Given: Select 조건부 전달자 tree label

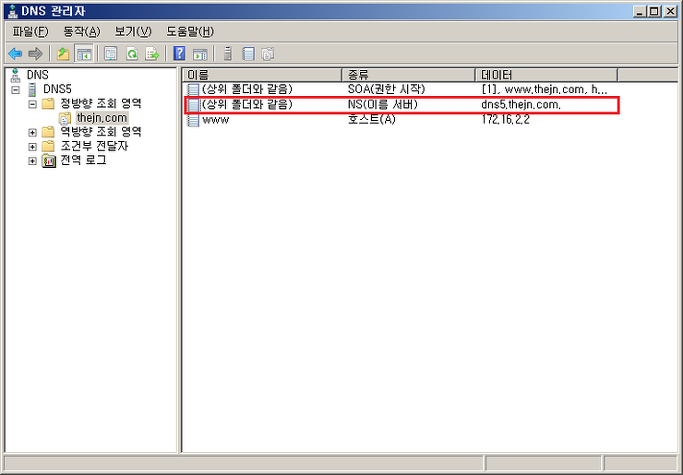Looking at the screenshot, I should (x=94, y=146).
